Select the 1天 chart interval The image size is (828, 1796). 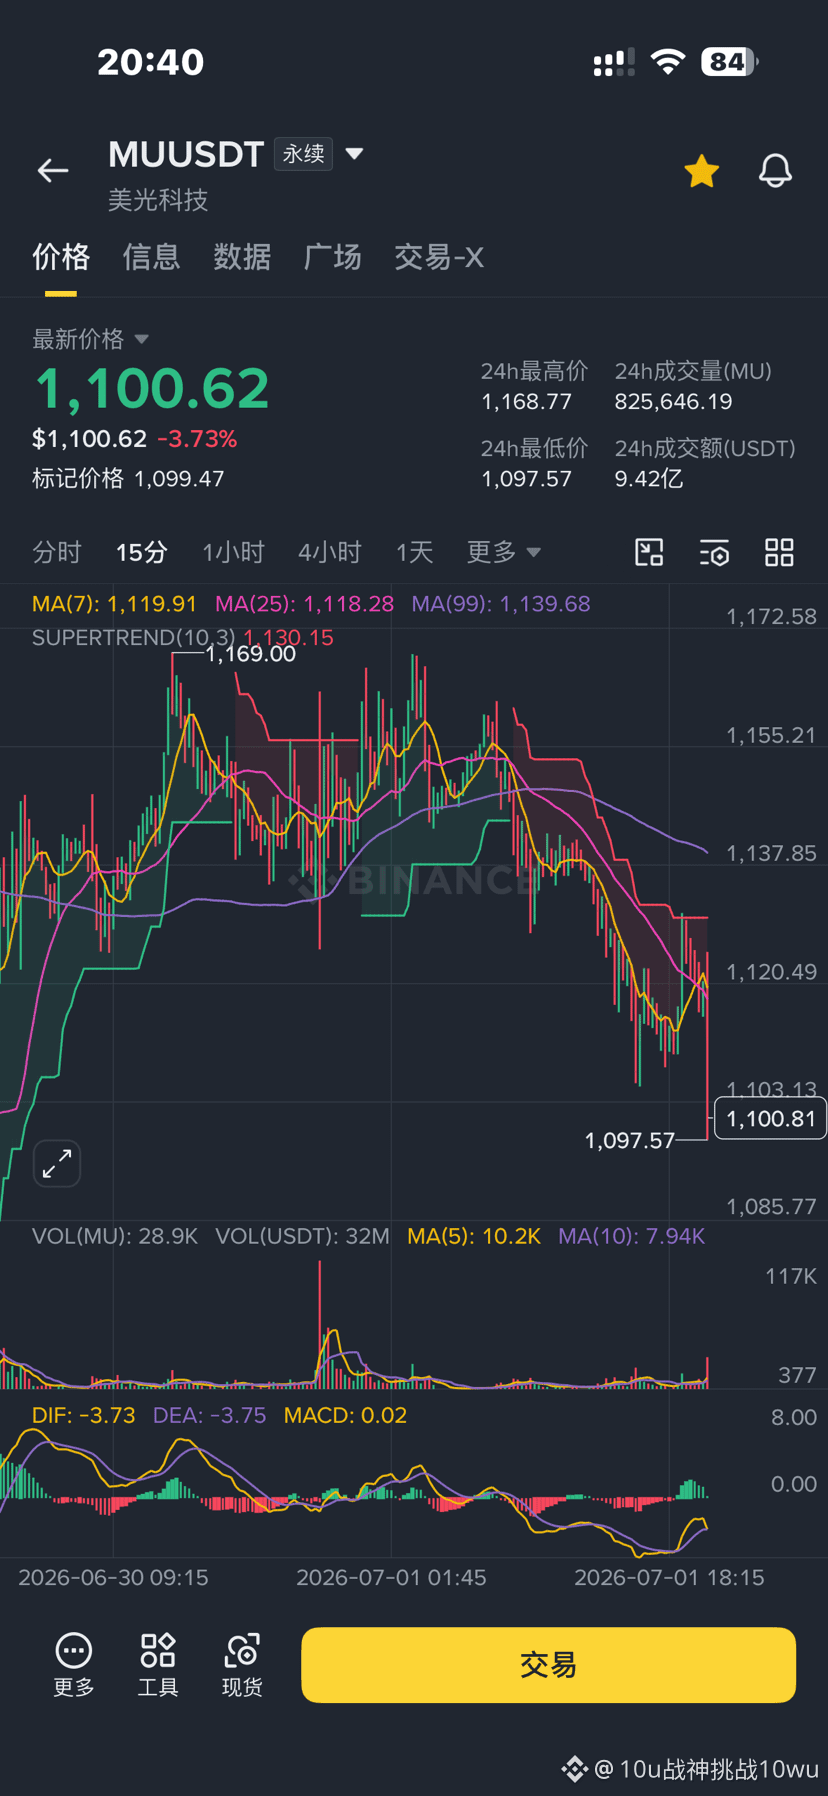[x=414, y=552]
